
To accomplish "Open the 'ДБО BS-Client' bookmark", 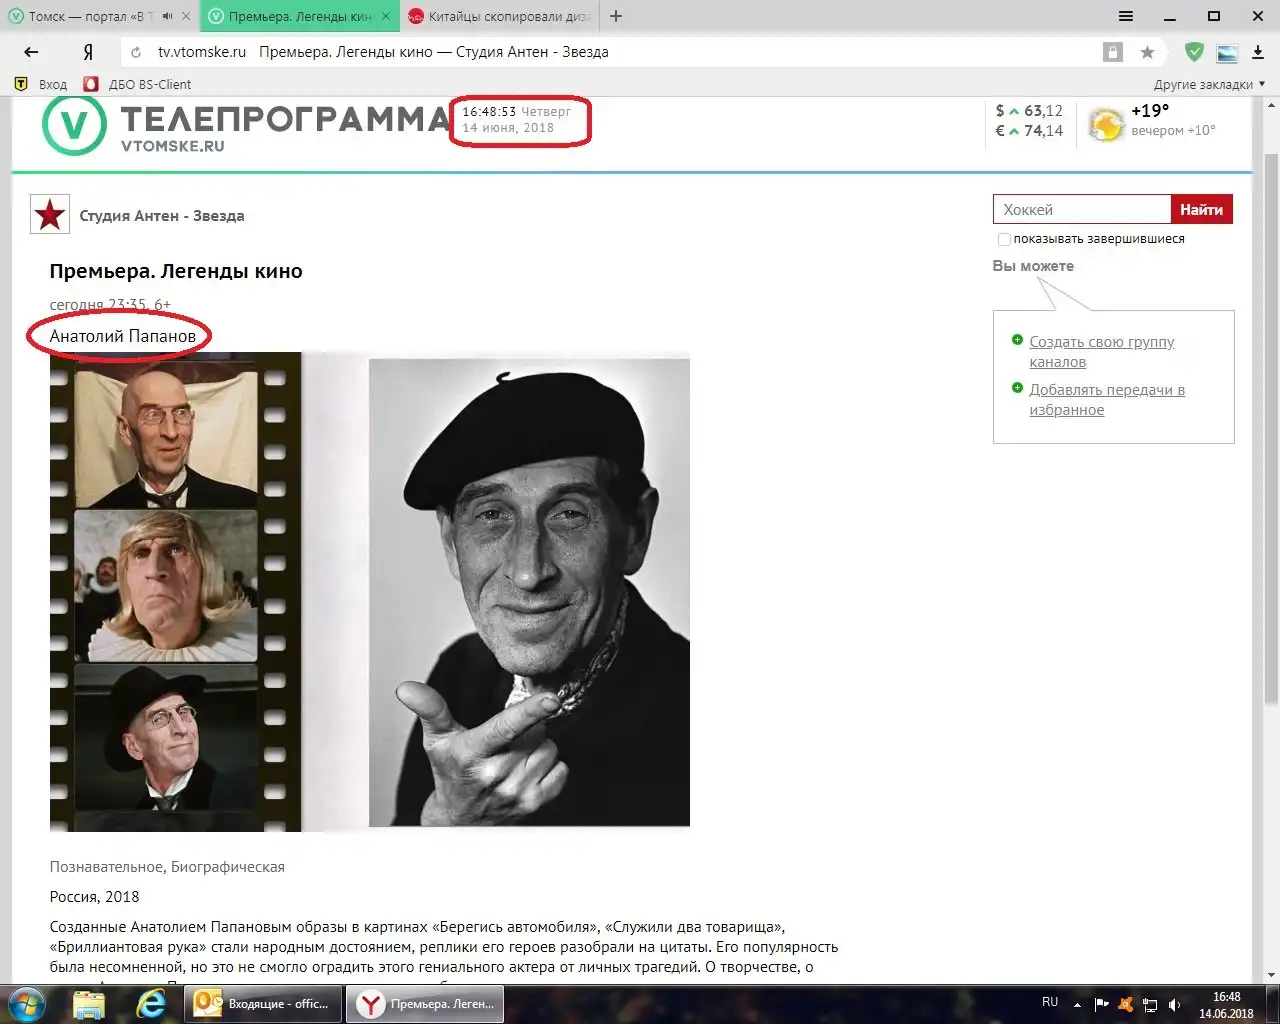I will (149, 84).
